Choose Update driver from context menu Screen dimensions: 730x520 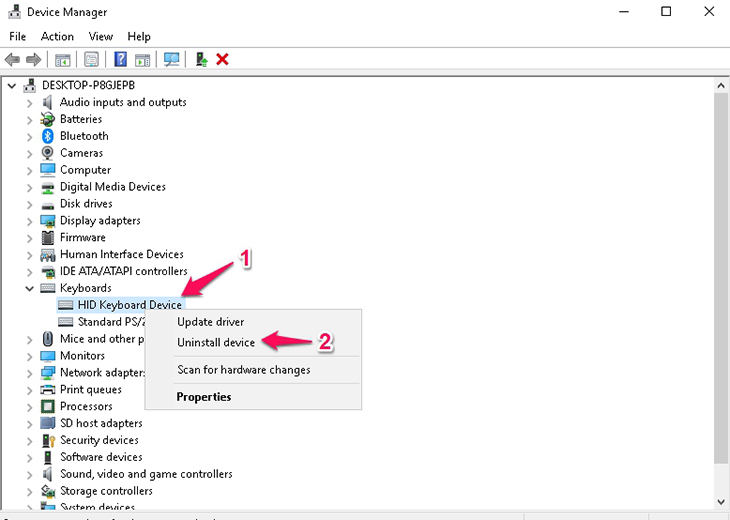(253, 322)
